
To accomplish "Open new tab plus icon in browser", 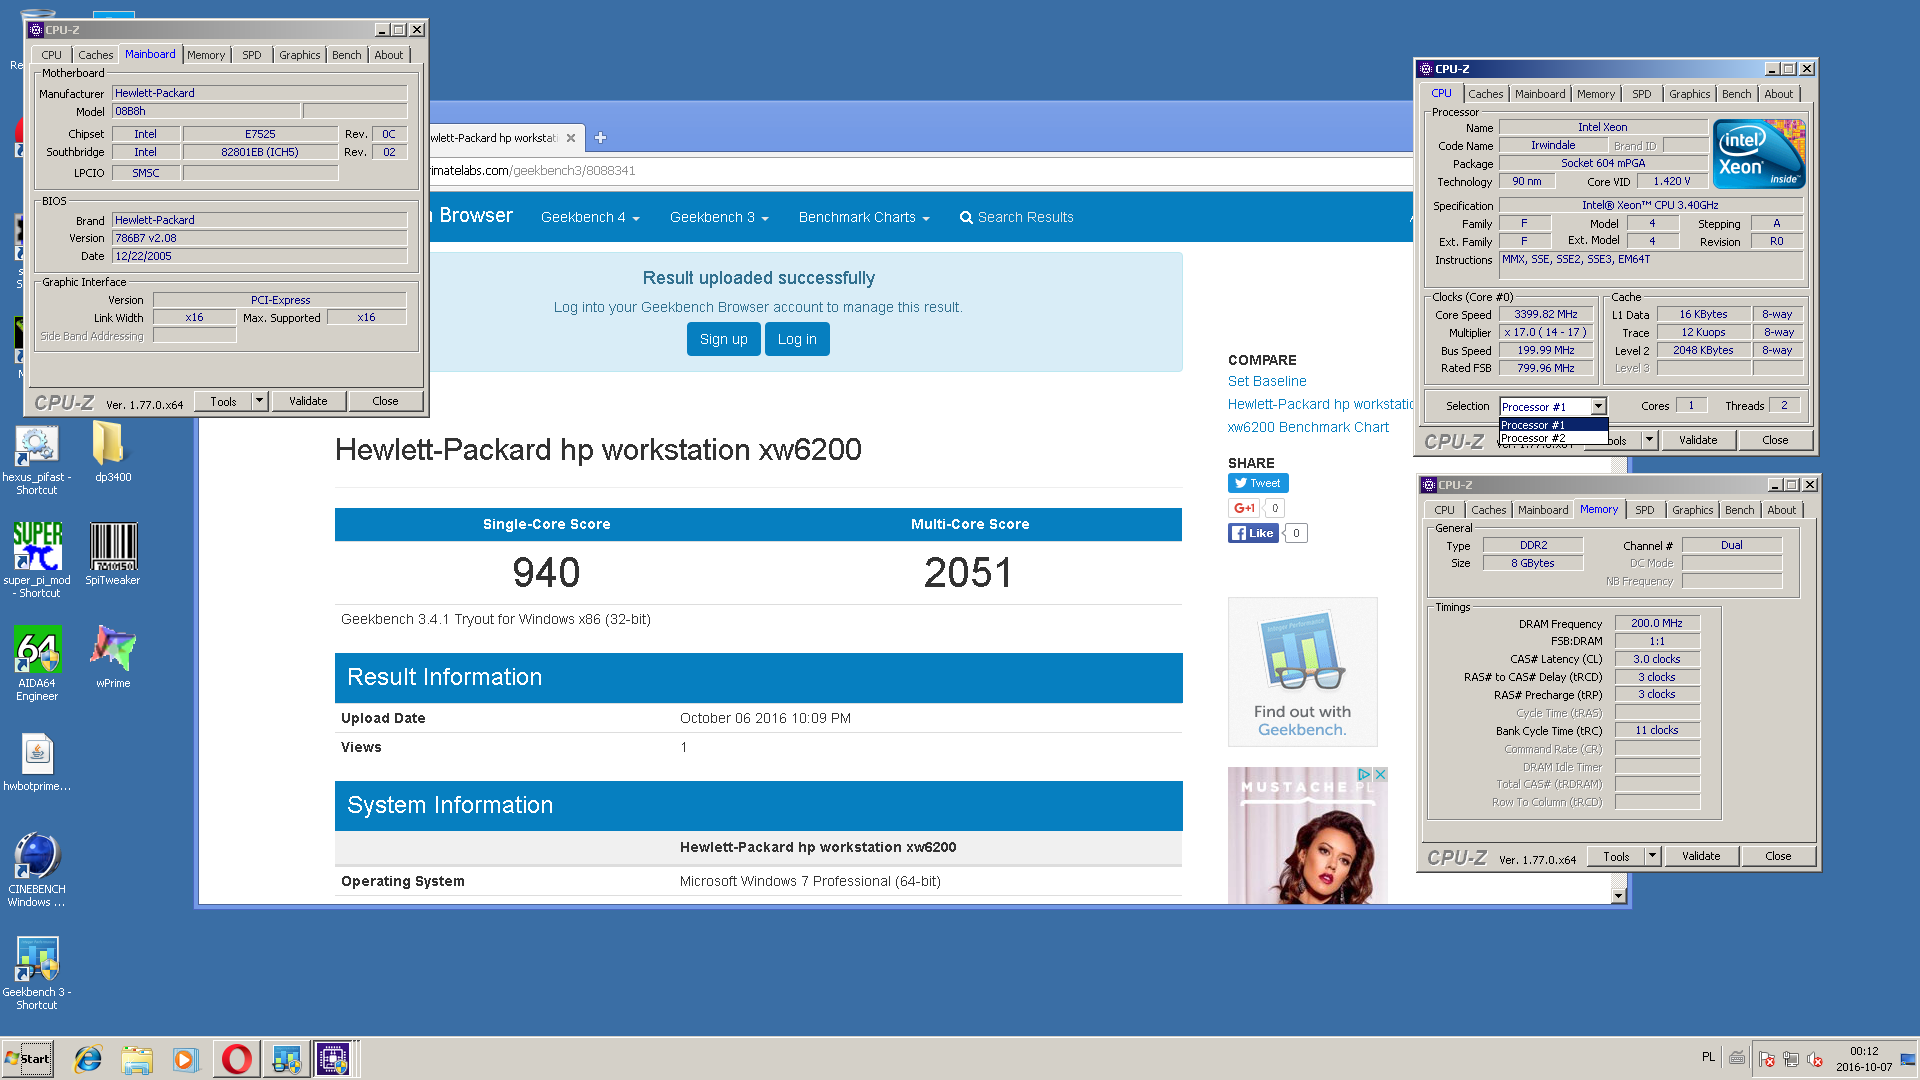I will 600,138.
